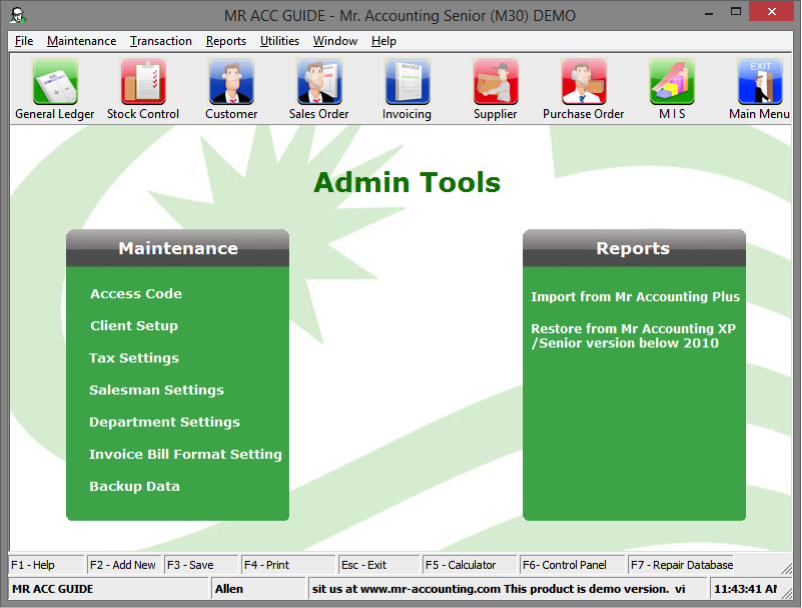Click the MR ACC GUIDE status bar entry
The height and width of the screenshot is (608, 802).
109,589
